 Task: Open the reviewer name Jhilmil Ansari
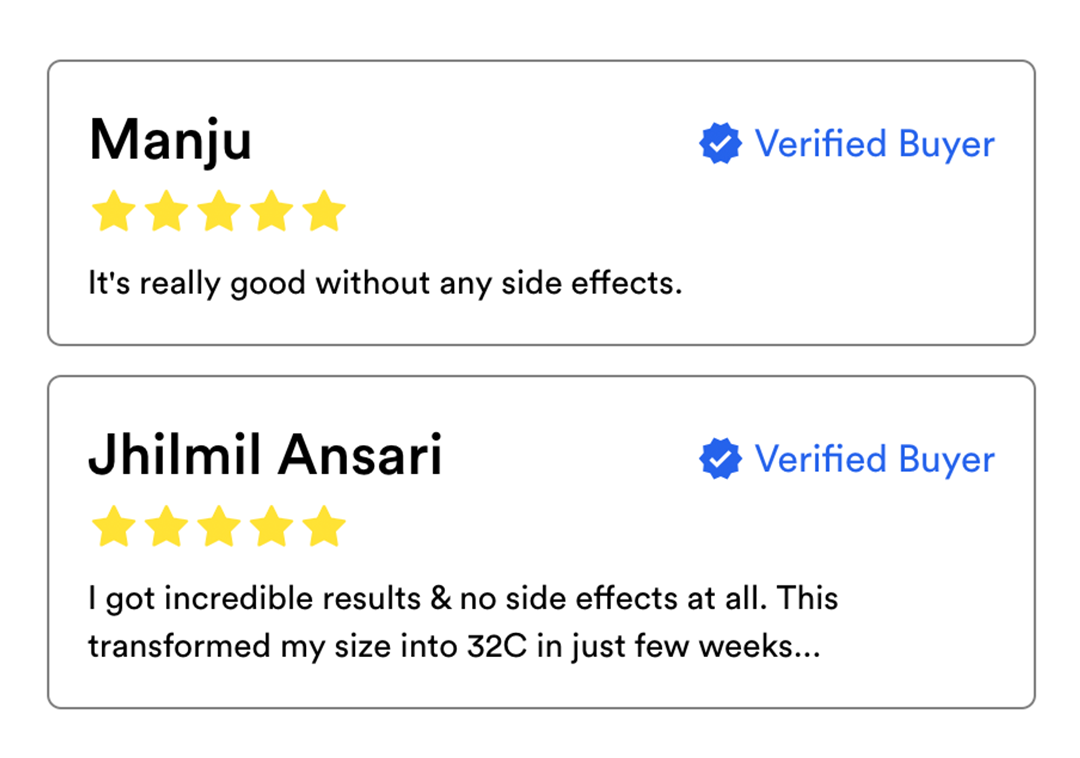pos(265,456)
